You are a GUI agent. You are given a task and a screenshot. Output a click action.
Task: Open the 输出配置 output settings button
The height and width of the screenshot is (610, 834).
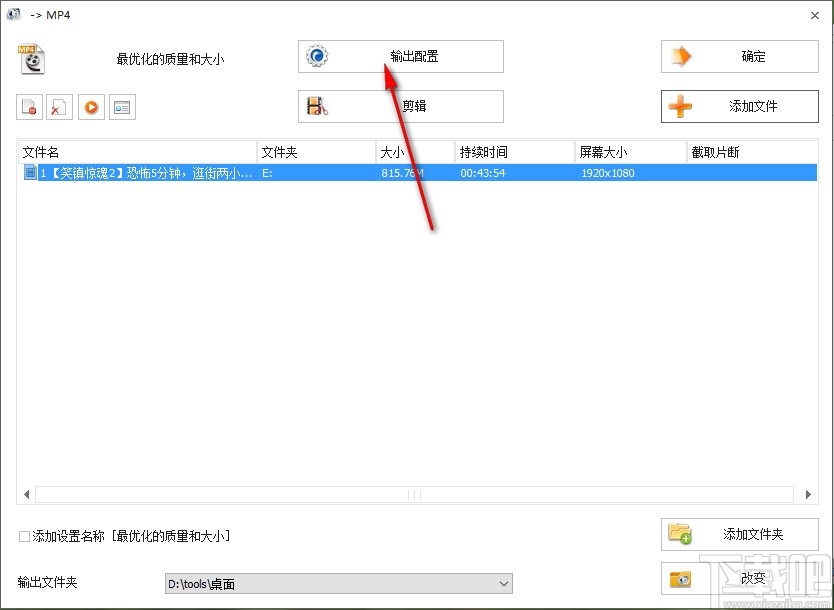click(401, 56)
